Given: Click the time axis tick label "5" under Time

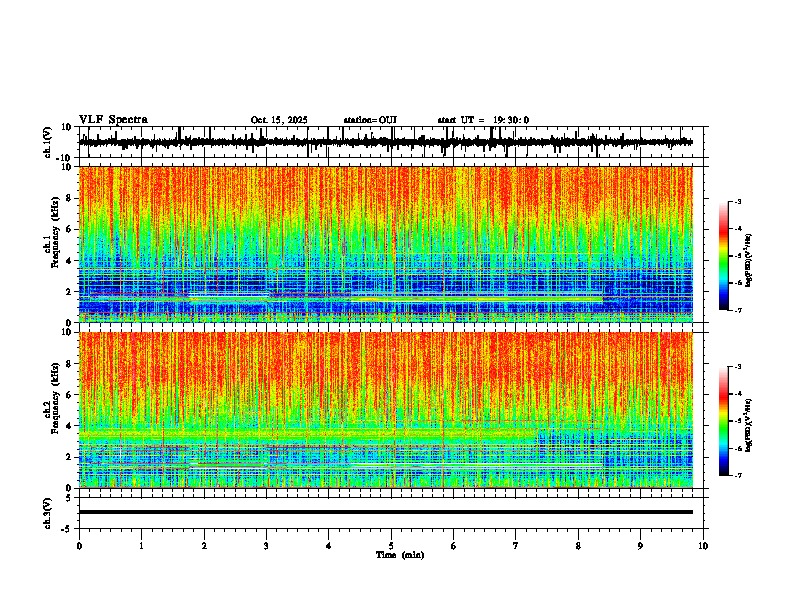Looking at the screenshot, I should pyautogui.click(x=391, y=546).
